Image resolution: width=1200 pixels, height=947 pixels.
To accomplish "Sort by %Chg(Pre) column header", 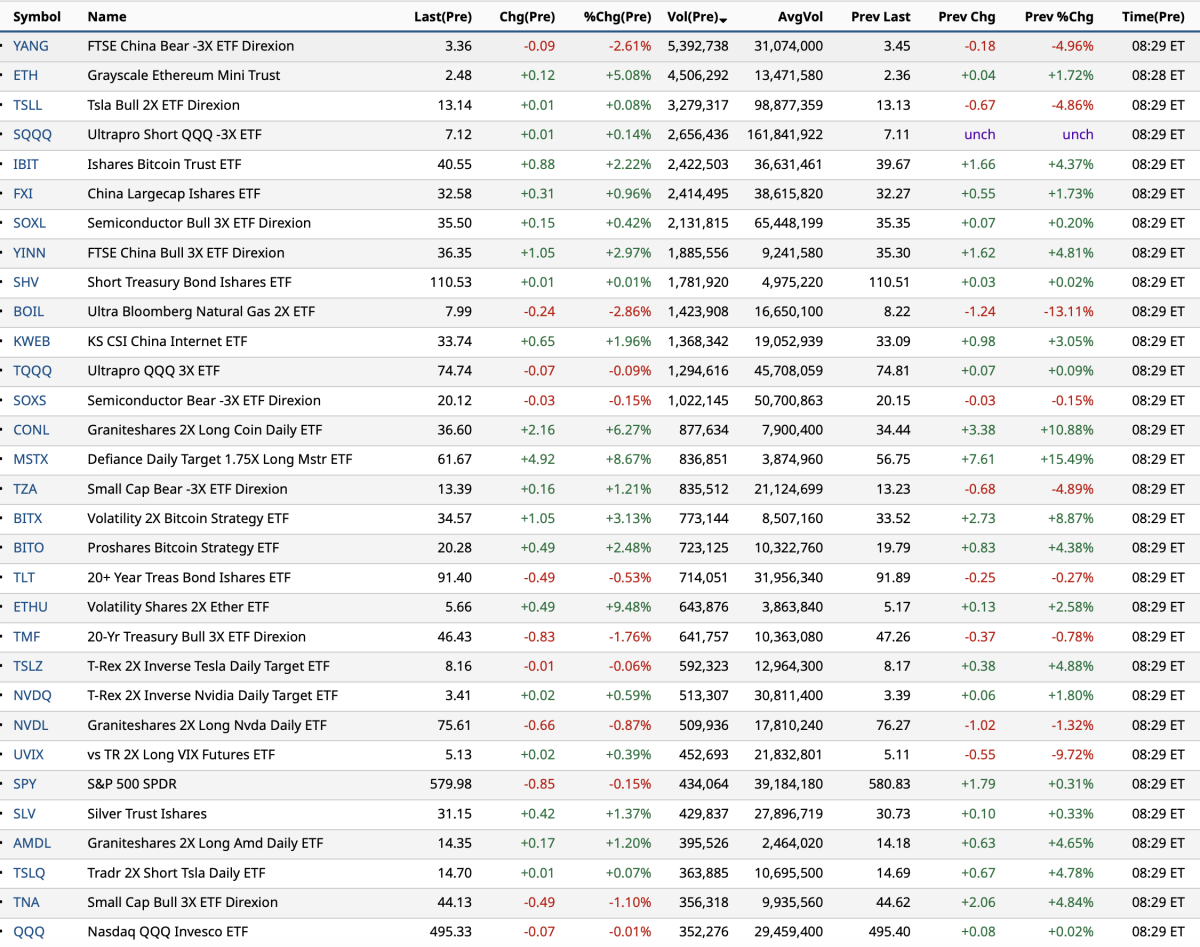I will pos(617,17).
